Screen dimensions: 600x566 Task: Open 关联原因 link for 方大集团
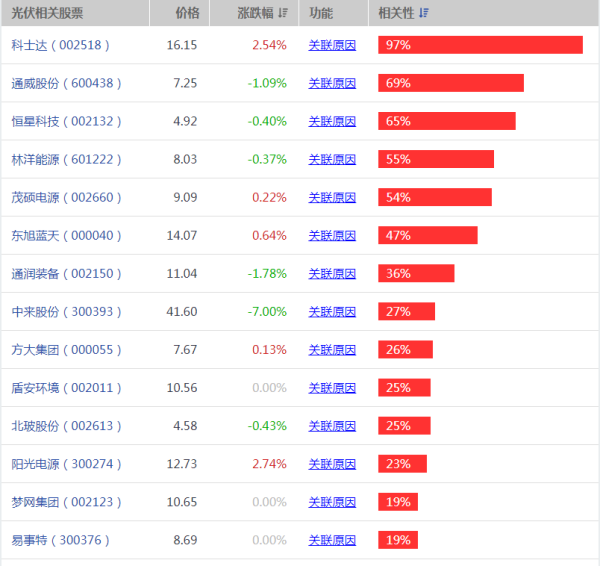click(x=332, y=350)
